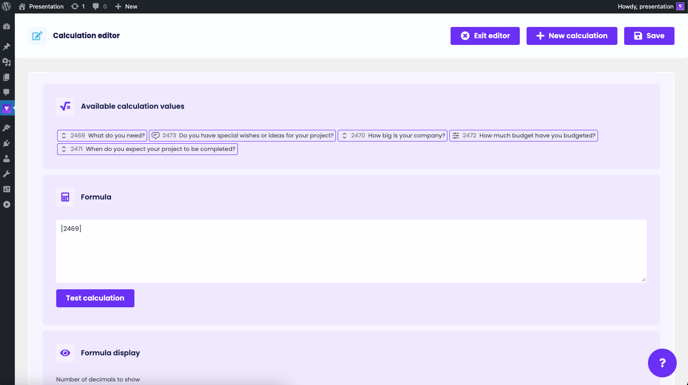
Task: Open the Comments sidebar icon
Action: pyautogui.click(x=7, y=92)
